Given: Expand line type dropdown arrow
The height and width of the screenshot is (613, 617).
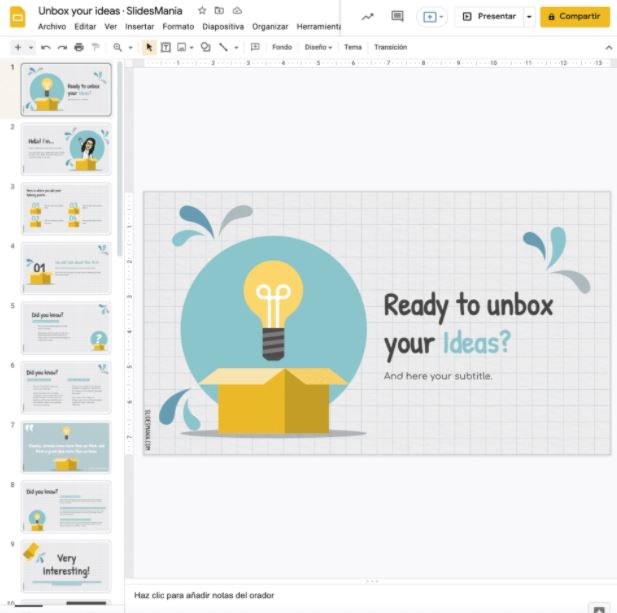Looking at the screenshot, I should click(x=236, y=48).
